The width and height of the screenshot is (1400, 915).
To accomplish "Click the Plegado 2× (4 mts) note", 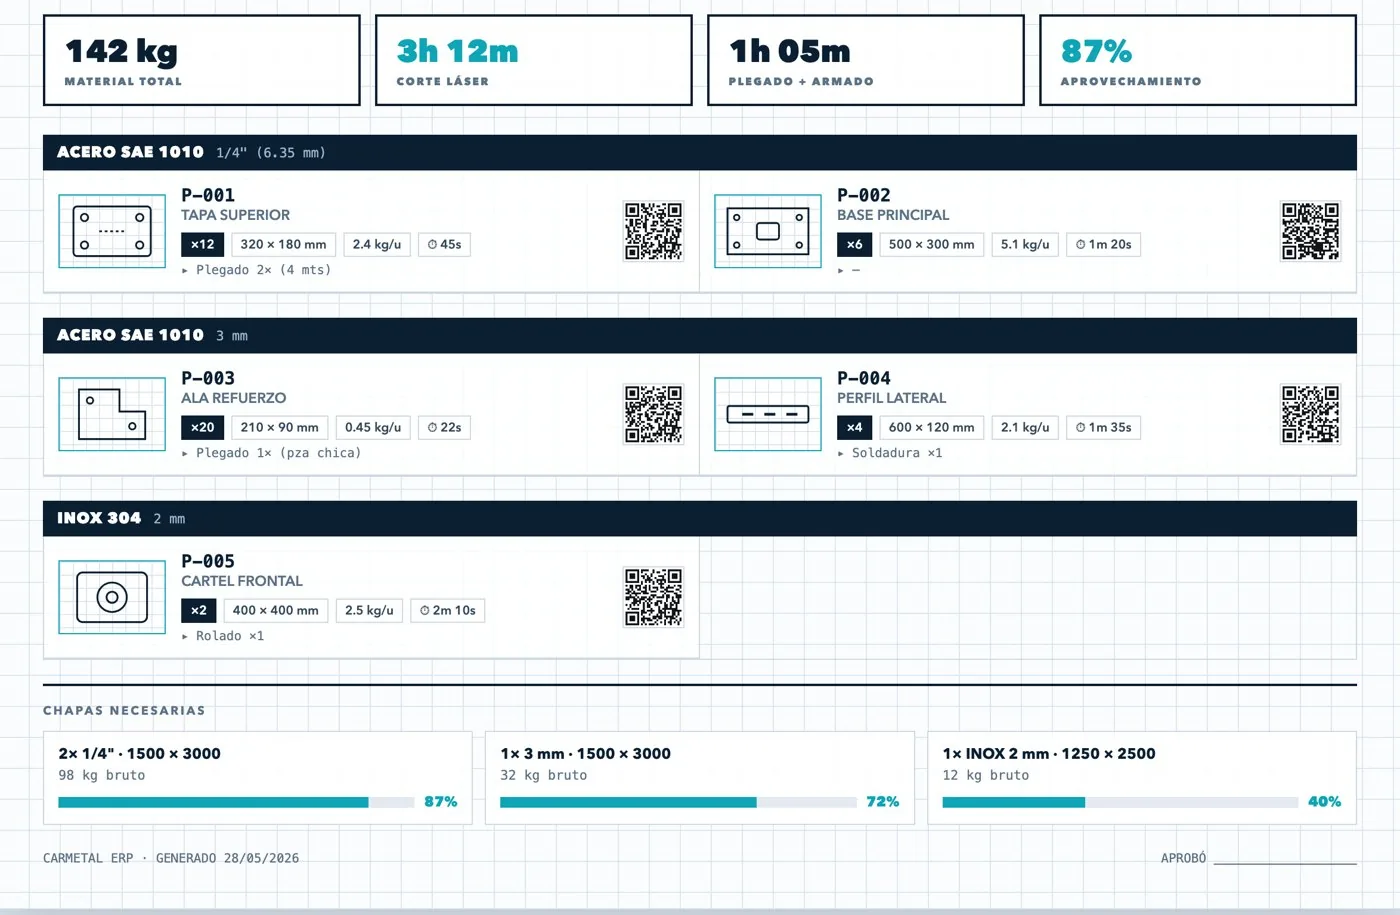I will point(256,270).
